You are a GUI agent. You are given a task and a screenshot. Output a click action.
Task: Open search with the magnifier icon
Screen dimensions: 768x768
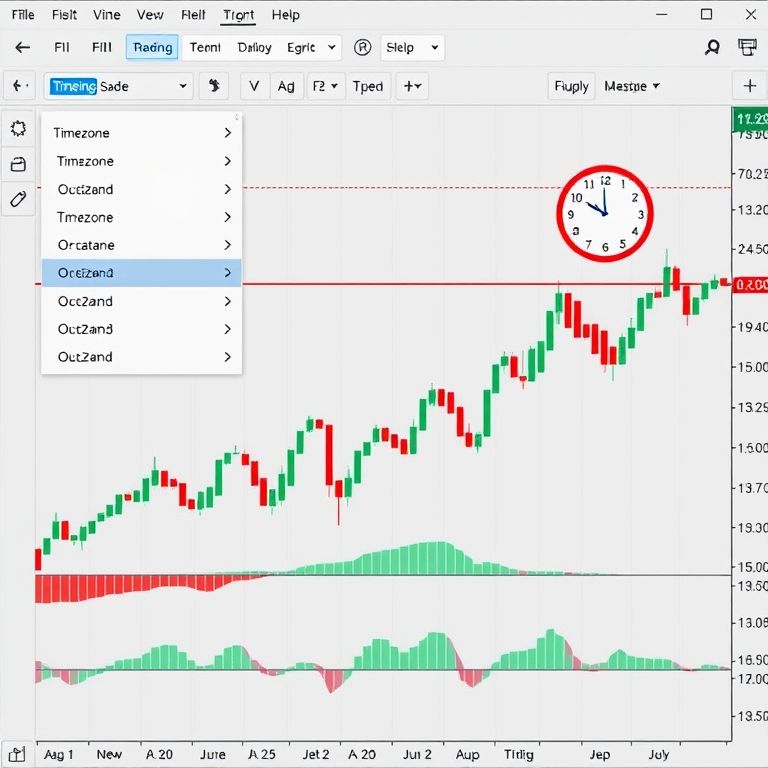[x=712, y=47]
